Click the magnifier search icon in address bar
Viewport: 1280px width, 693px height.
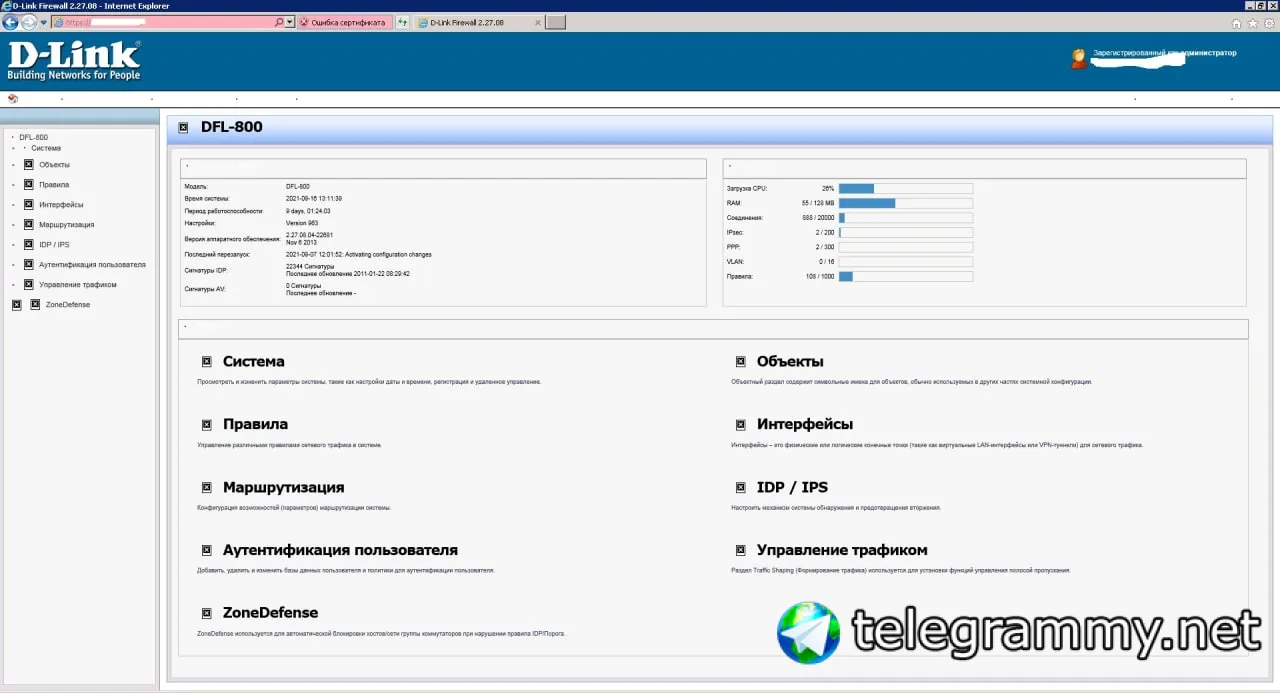tap(279, 22)
